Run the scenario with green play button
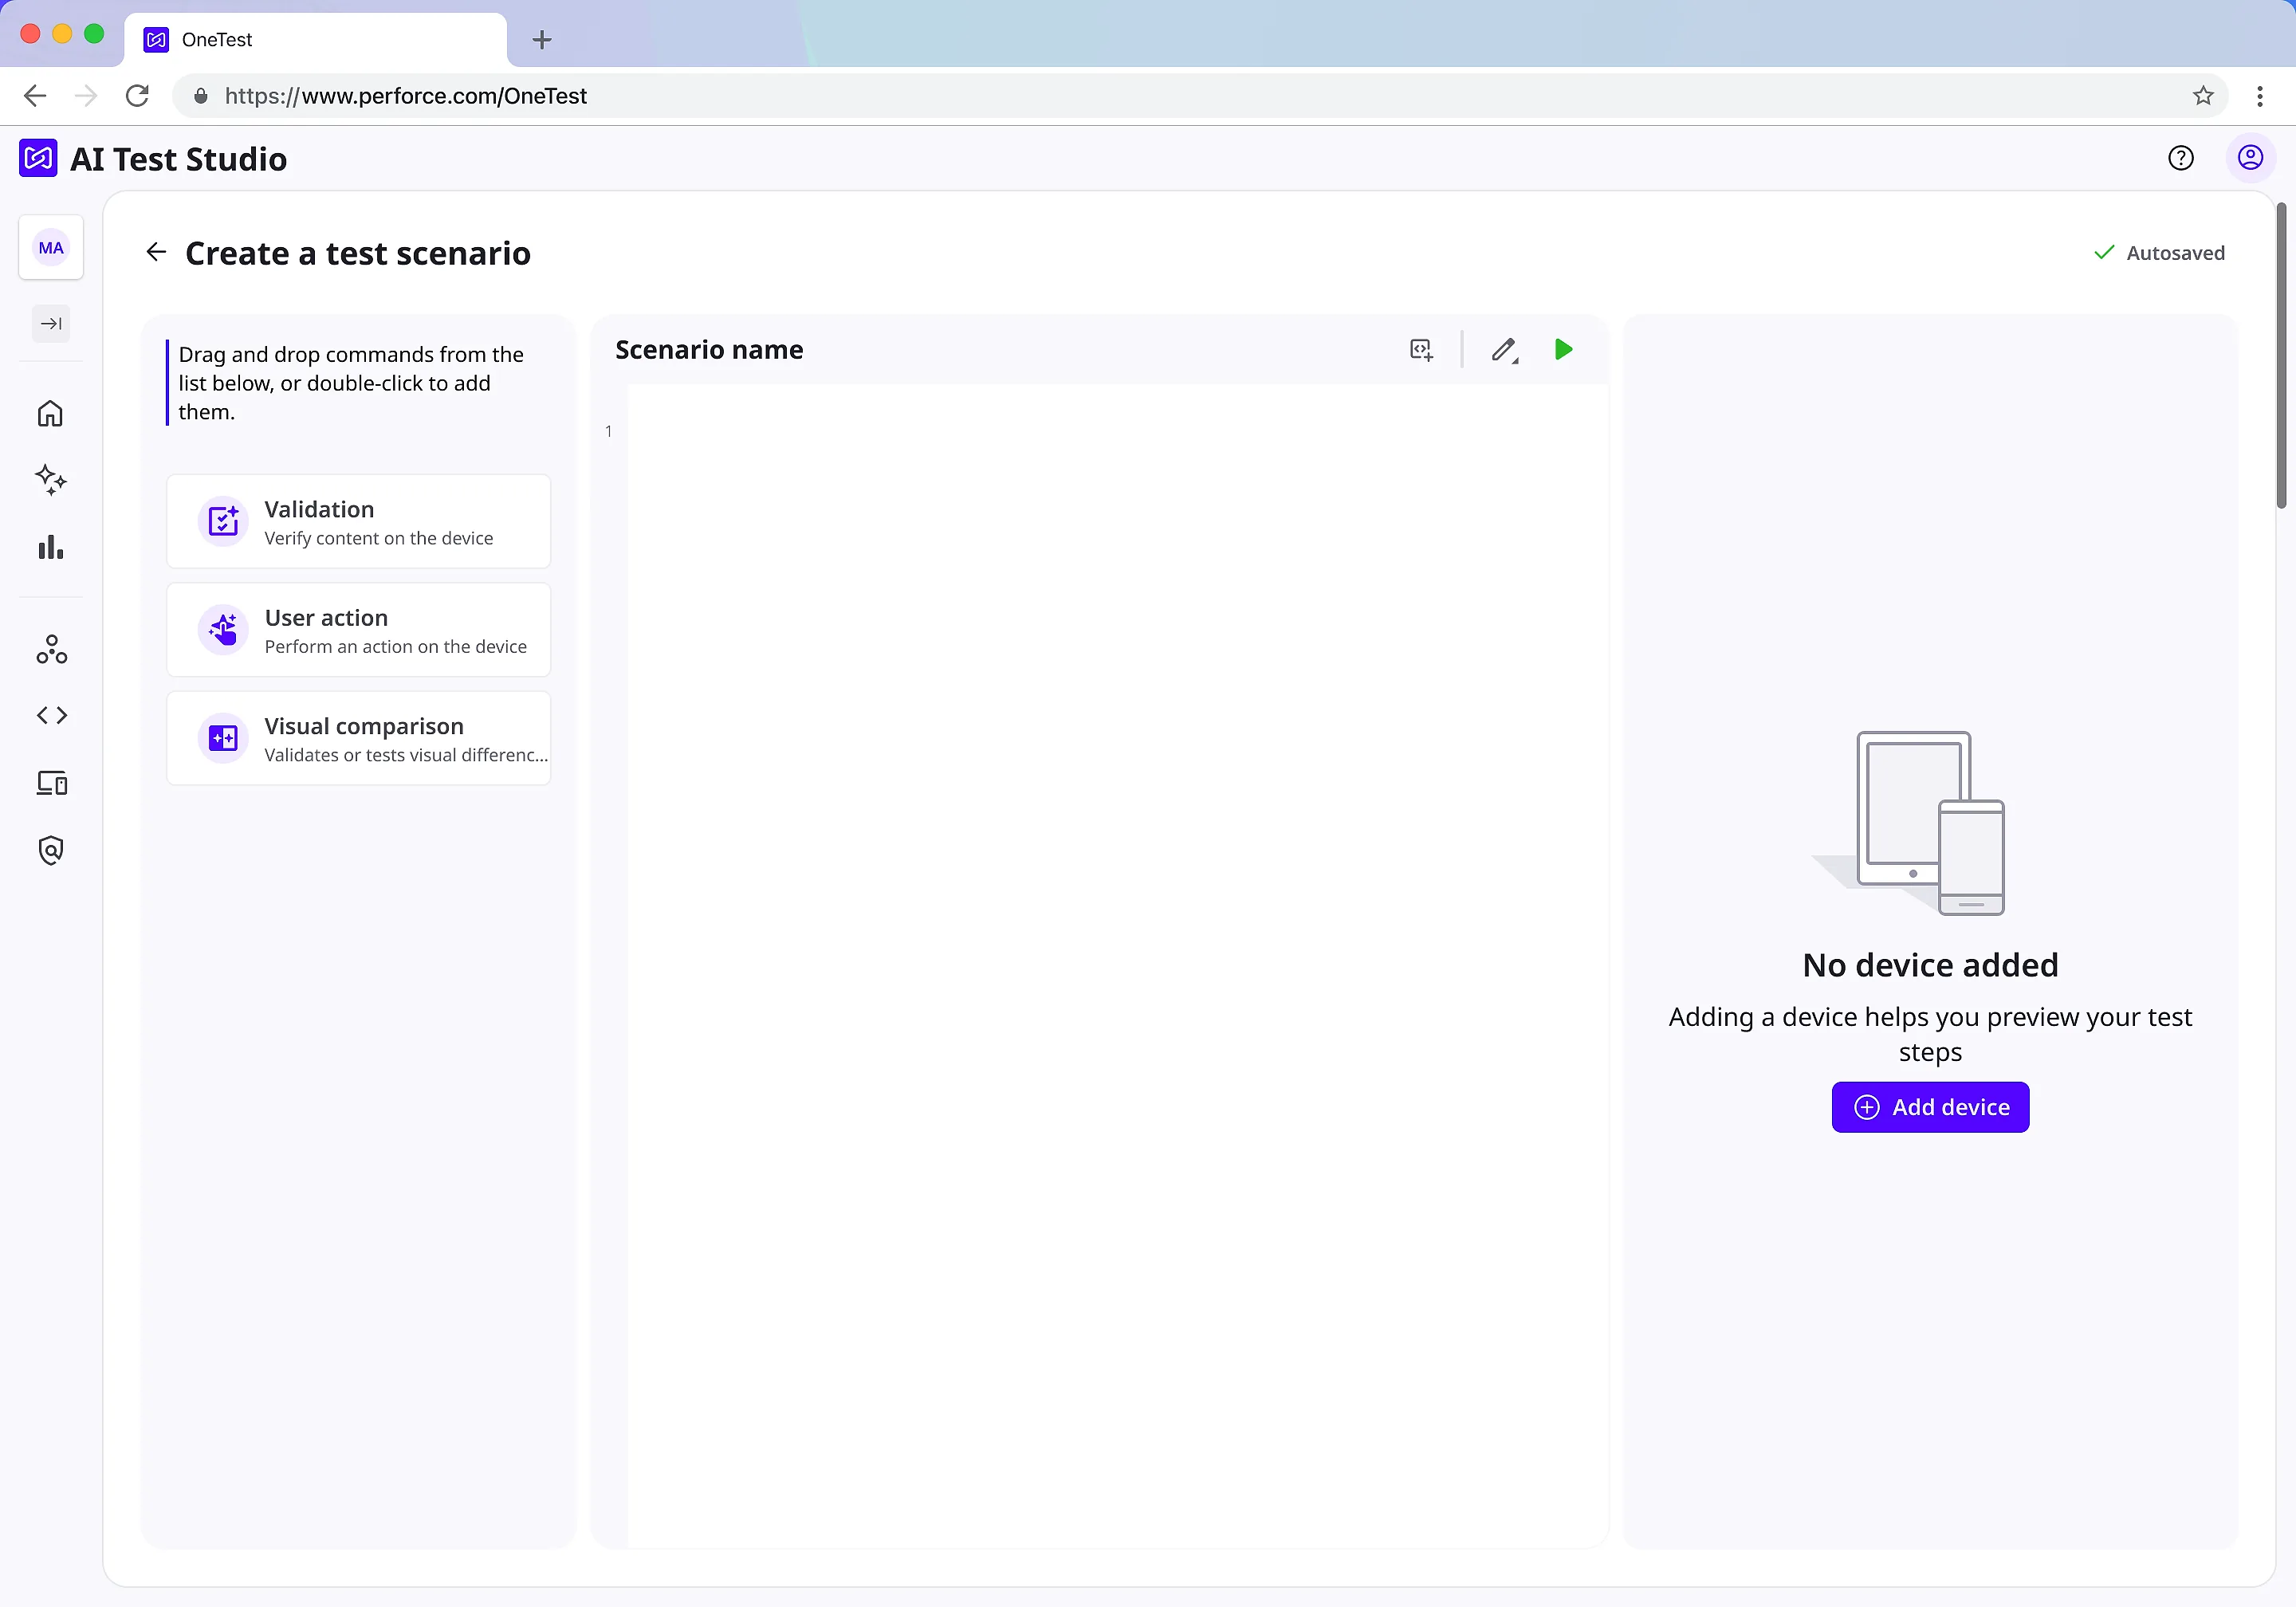The width and height of the screenshot is (2296, 1607). [1564, 350]
